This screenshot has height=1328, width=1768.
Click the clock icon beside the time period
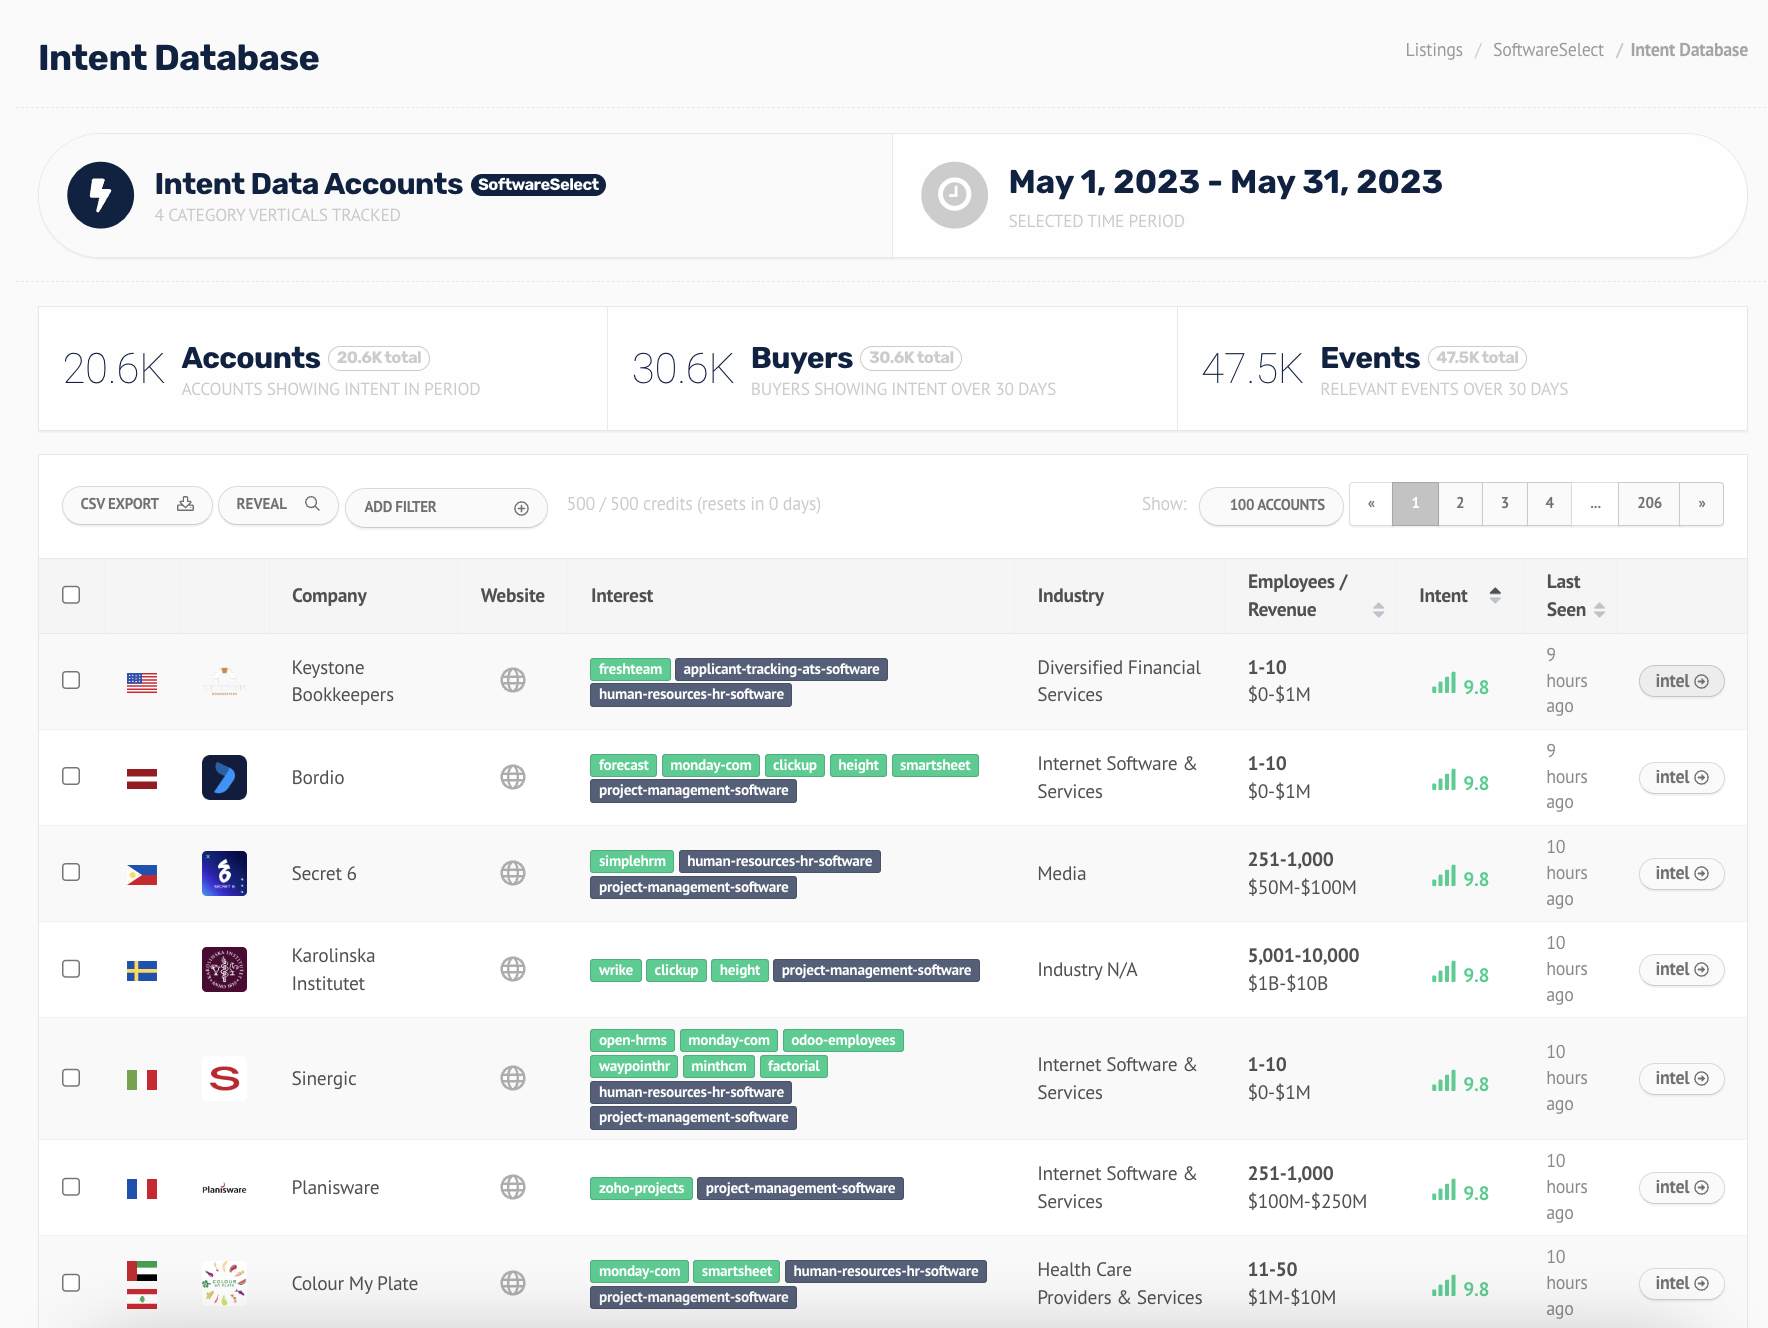(x=954, y=194)
